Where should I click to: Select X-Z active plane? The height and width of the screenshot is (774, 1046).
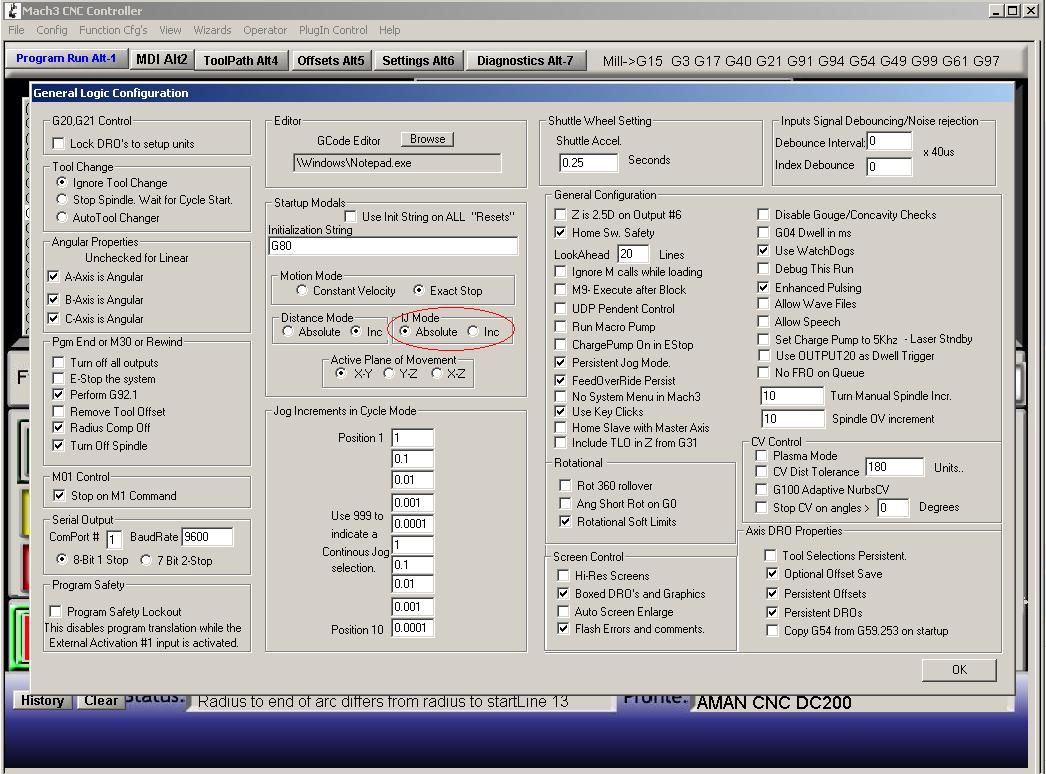coord(436,373)
